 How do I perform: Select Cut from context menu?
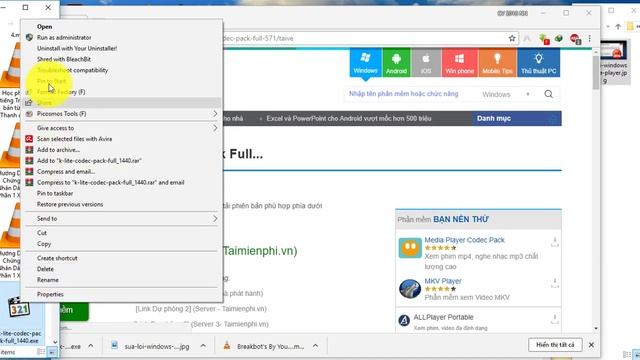(42, 233)
